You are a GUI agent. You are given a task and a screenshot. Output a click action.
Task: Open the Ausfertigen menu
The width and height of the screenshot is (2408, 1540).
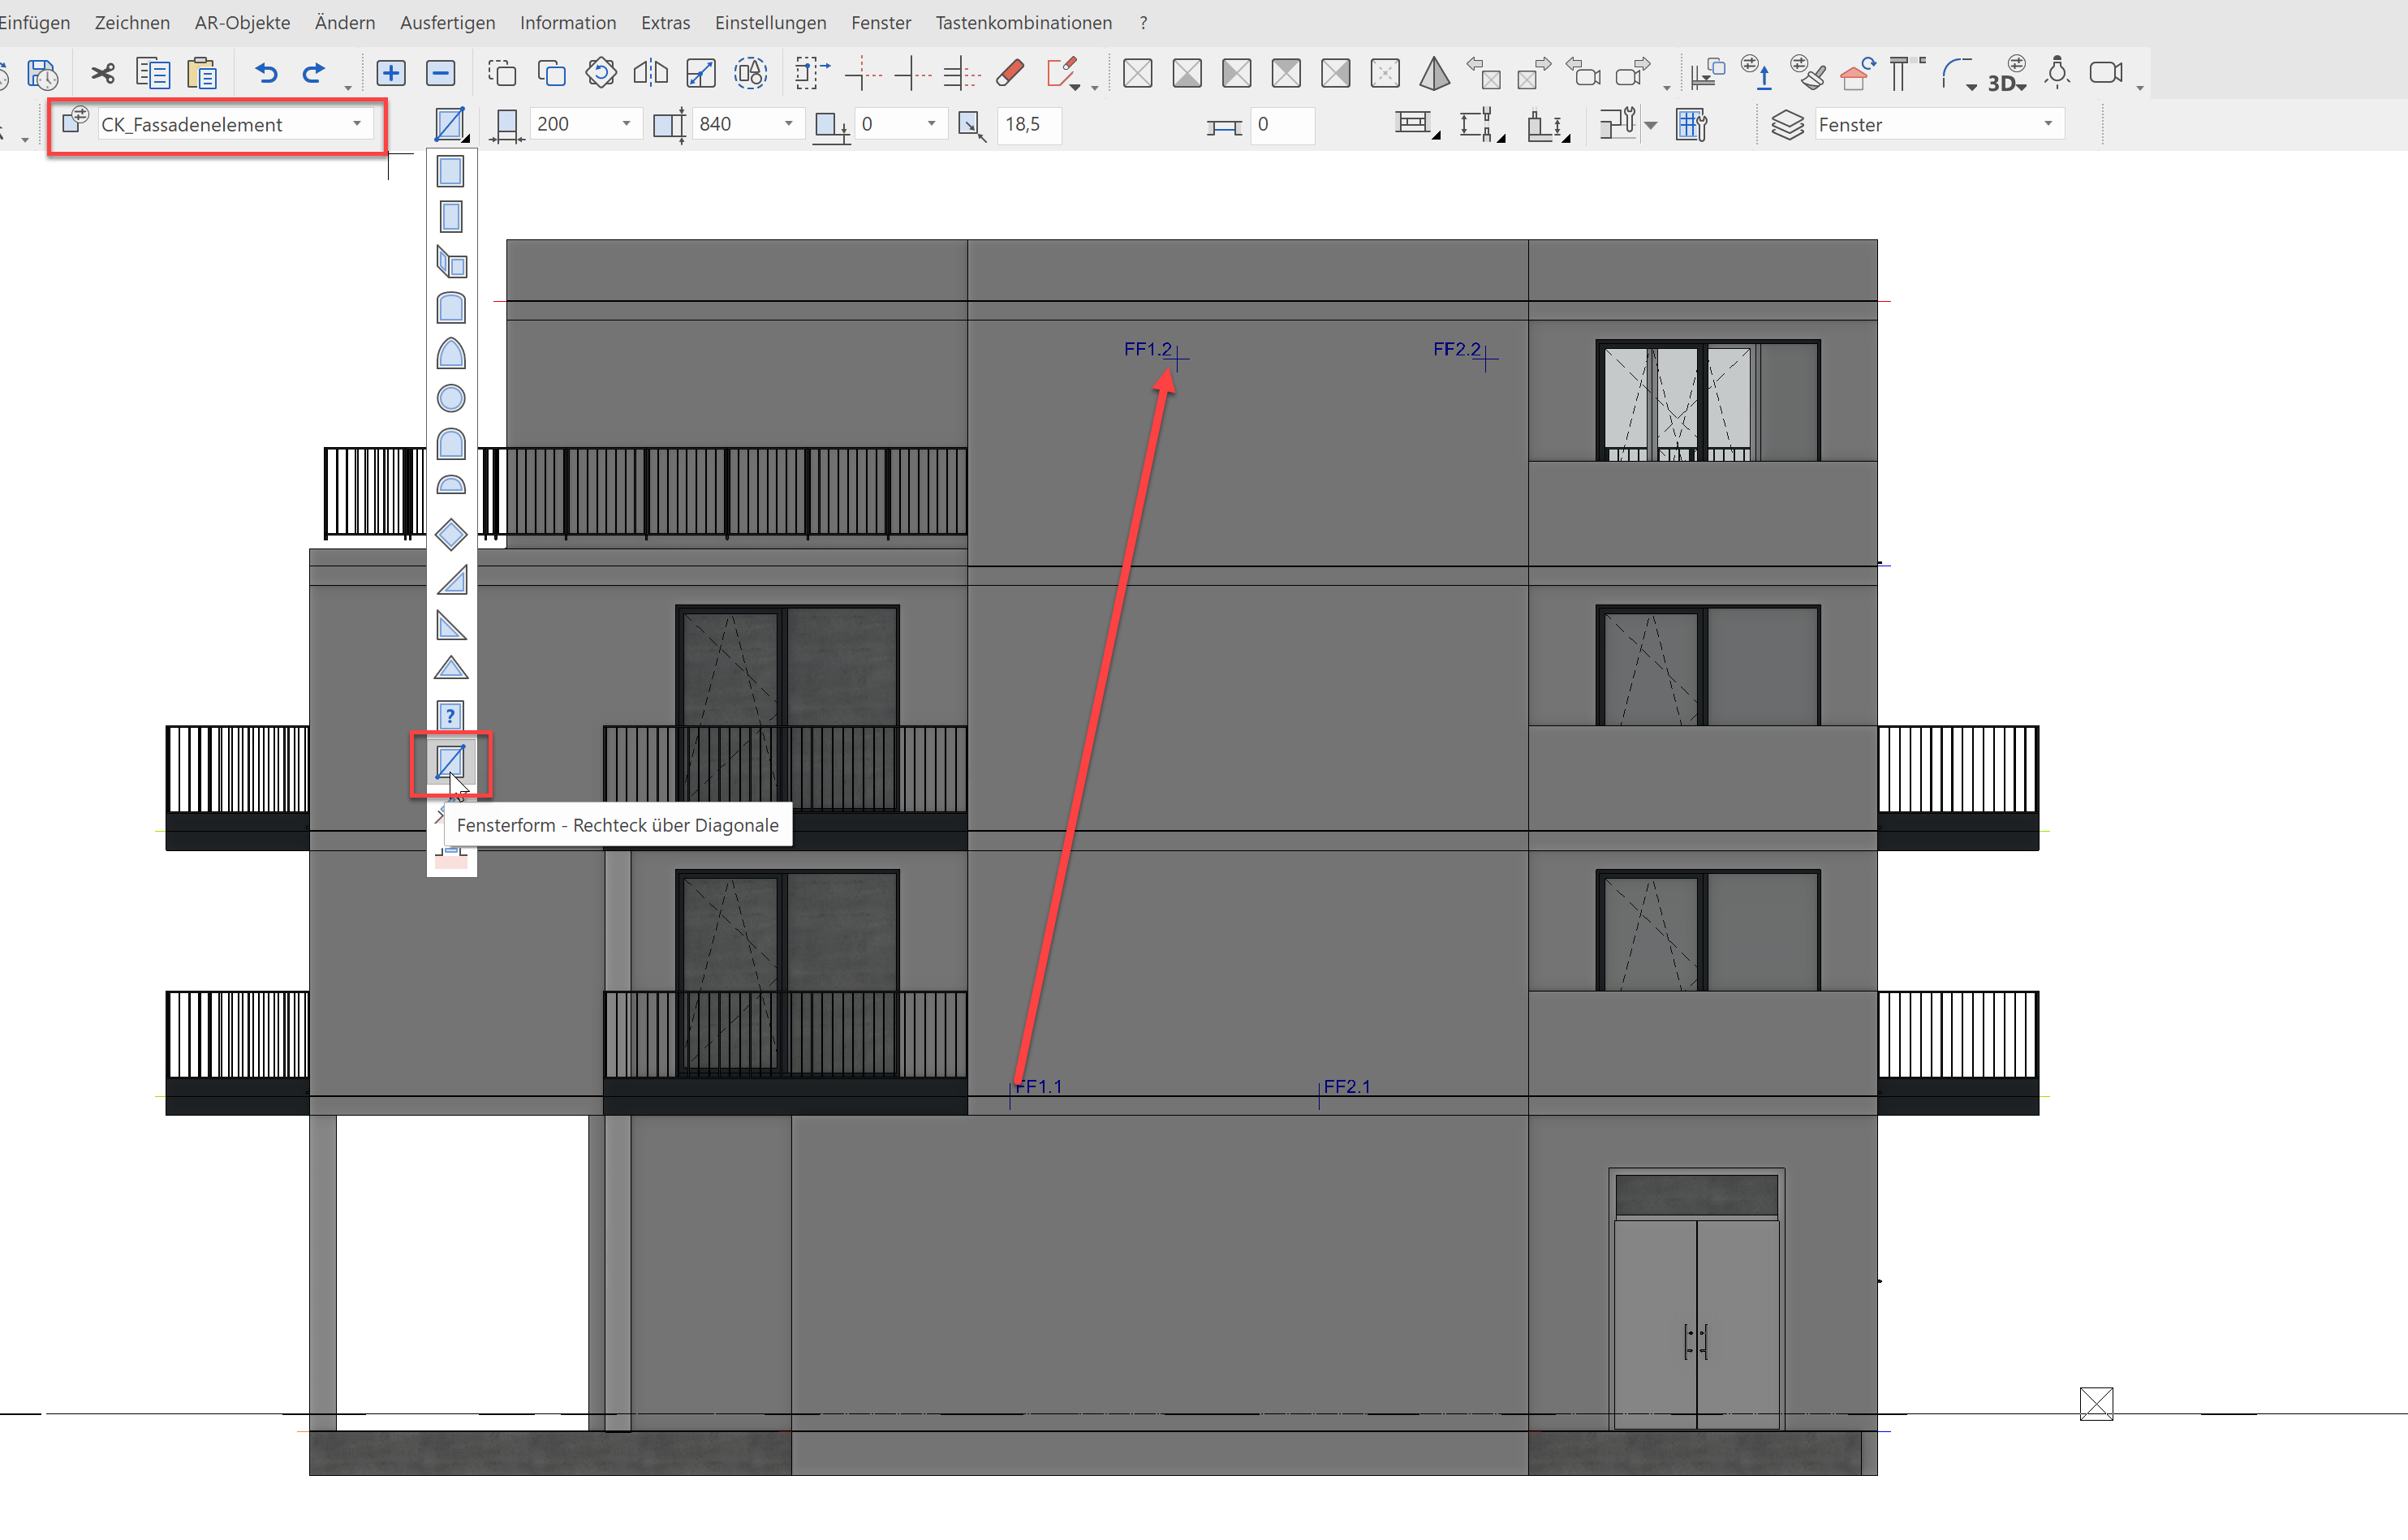[x=447, y=22]
